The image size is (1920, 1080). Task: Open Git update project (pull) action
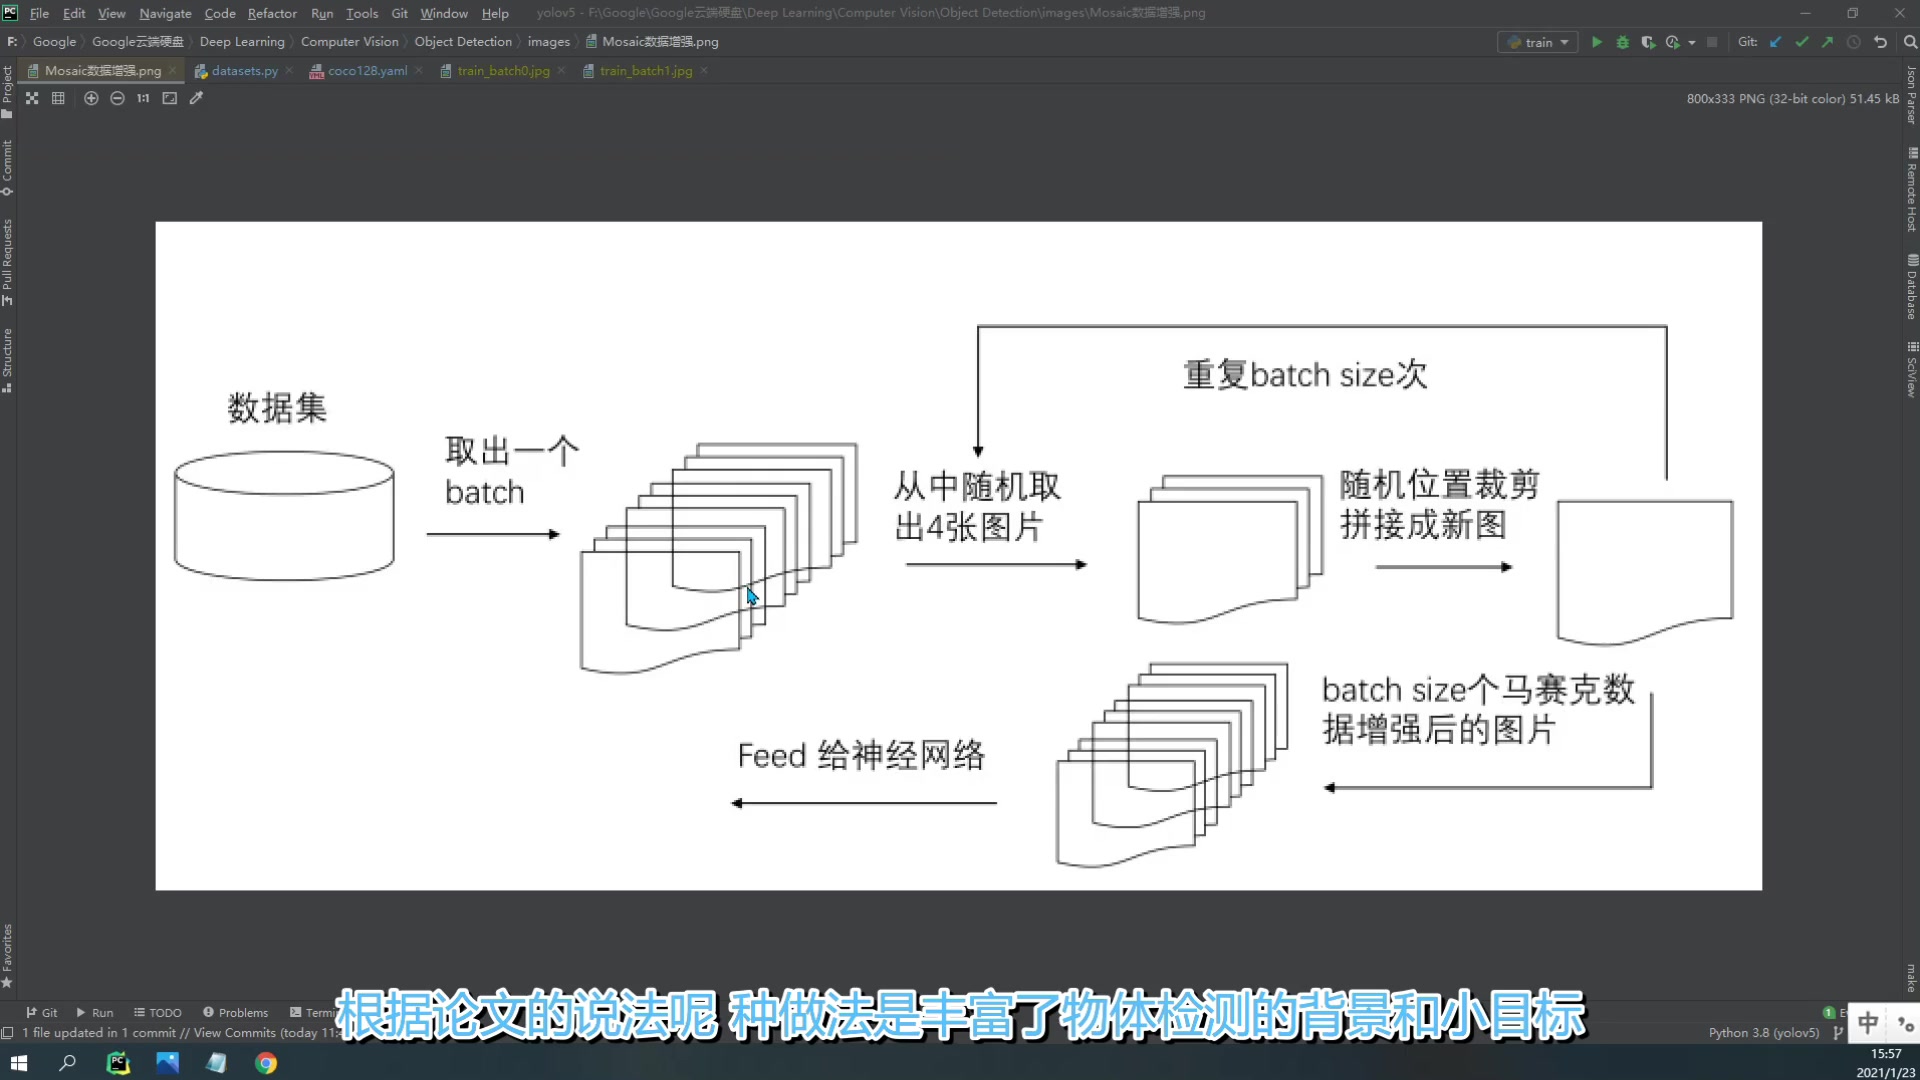(x=1776, y=42)
